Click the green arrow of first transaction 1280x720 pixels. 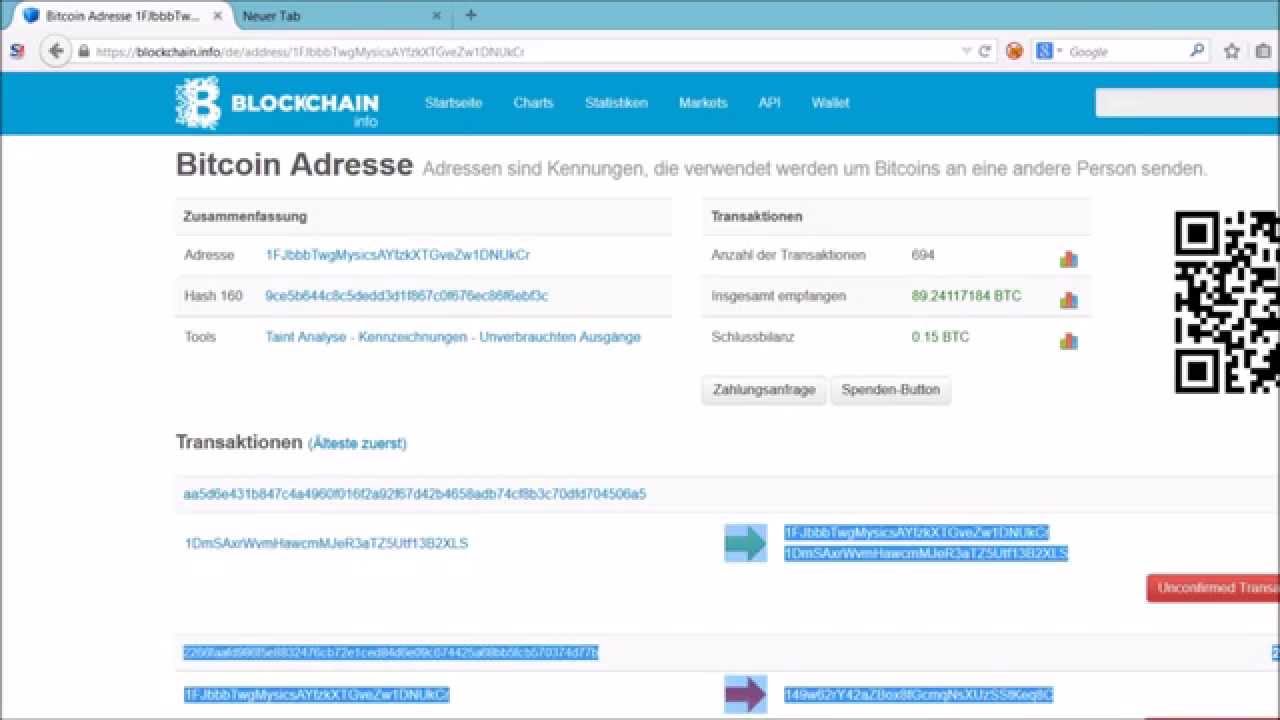745,543
